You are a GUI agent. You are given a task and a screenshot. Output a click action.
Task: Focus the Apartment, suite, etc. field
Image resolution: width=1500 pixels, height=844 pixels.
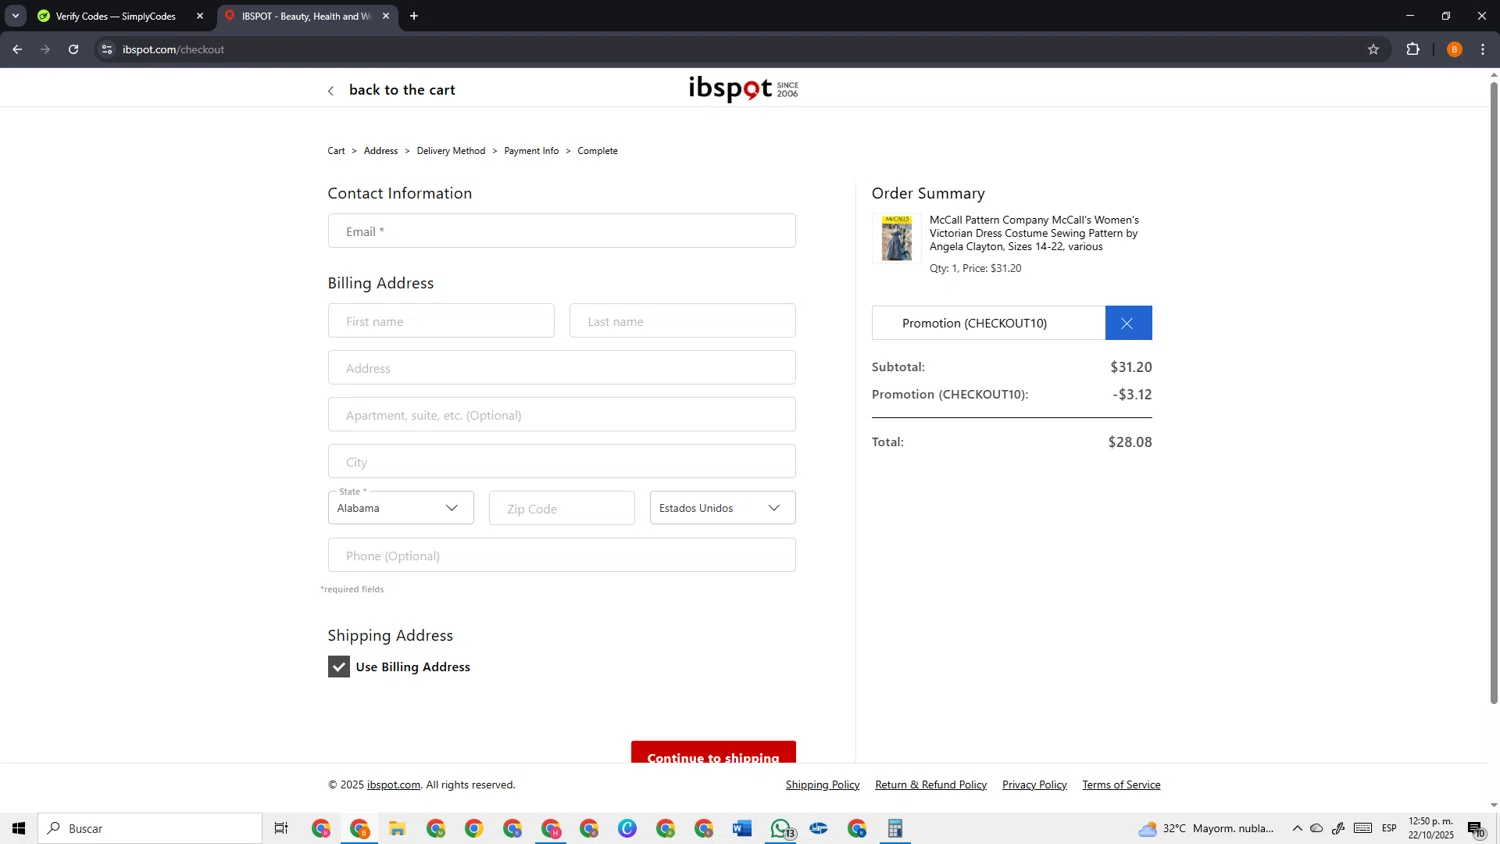pyautogui.click(x=562, y=415)
